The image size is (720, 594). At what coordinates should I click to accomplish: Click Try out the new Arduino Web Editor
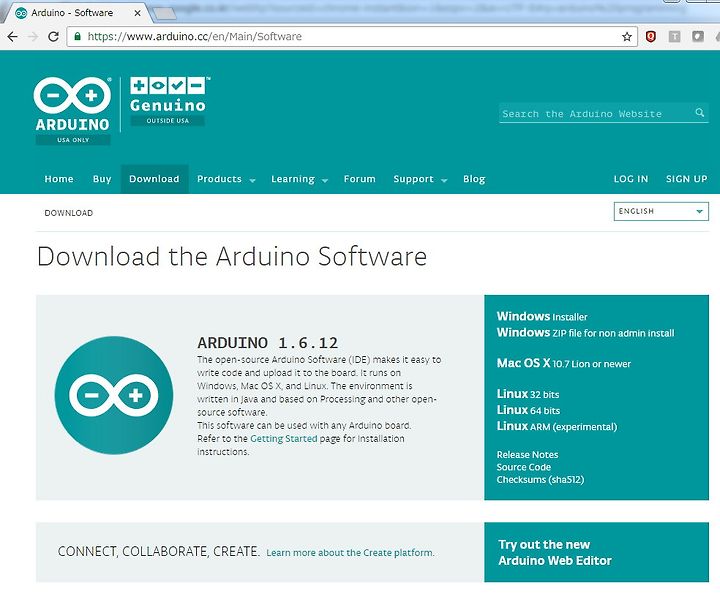(x=555, y=552)
